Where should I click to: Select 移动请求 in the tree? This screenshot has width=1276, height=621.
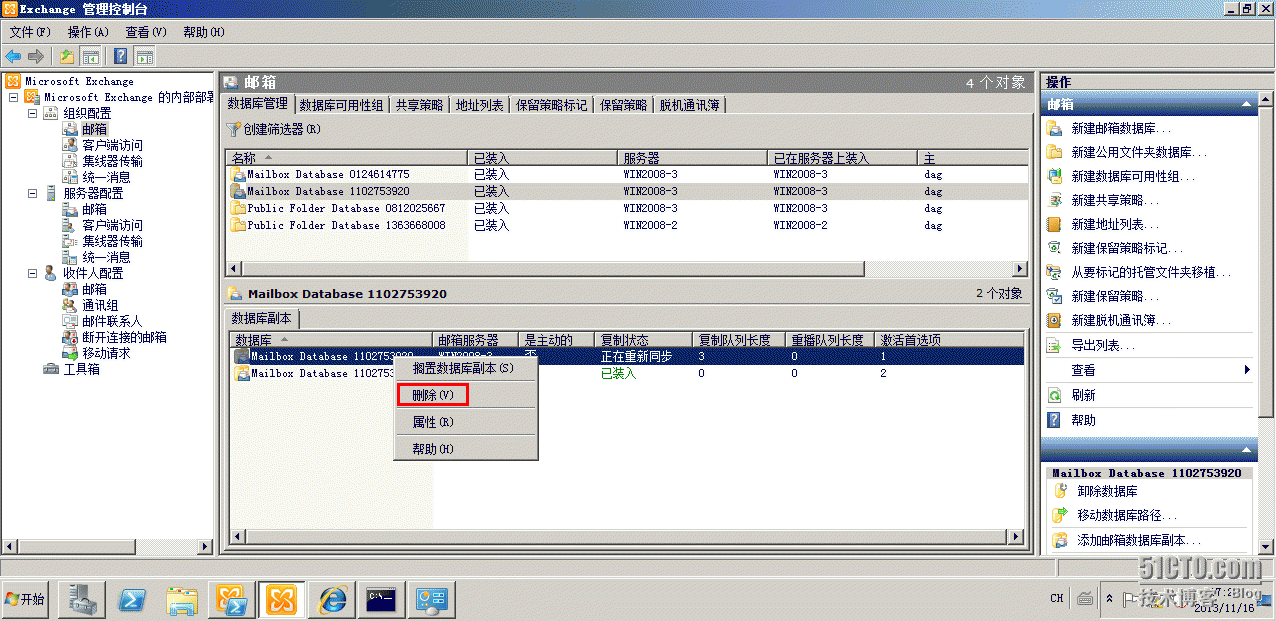tap(106, 353)
